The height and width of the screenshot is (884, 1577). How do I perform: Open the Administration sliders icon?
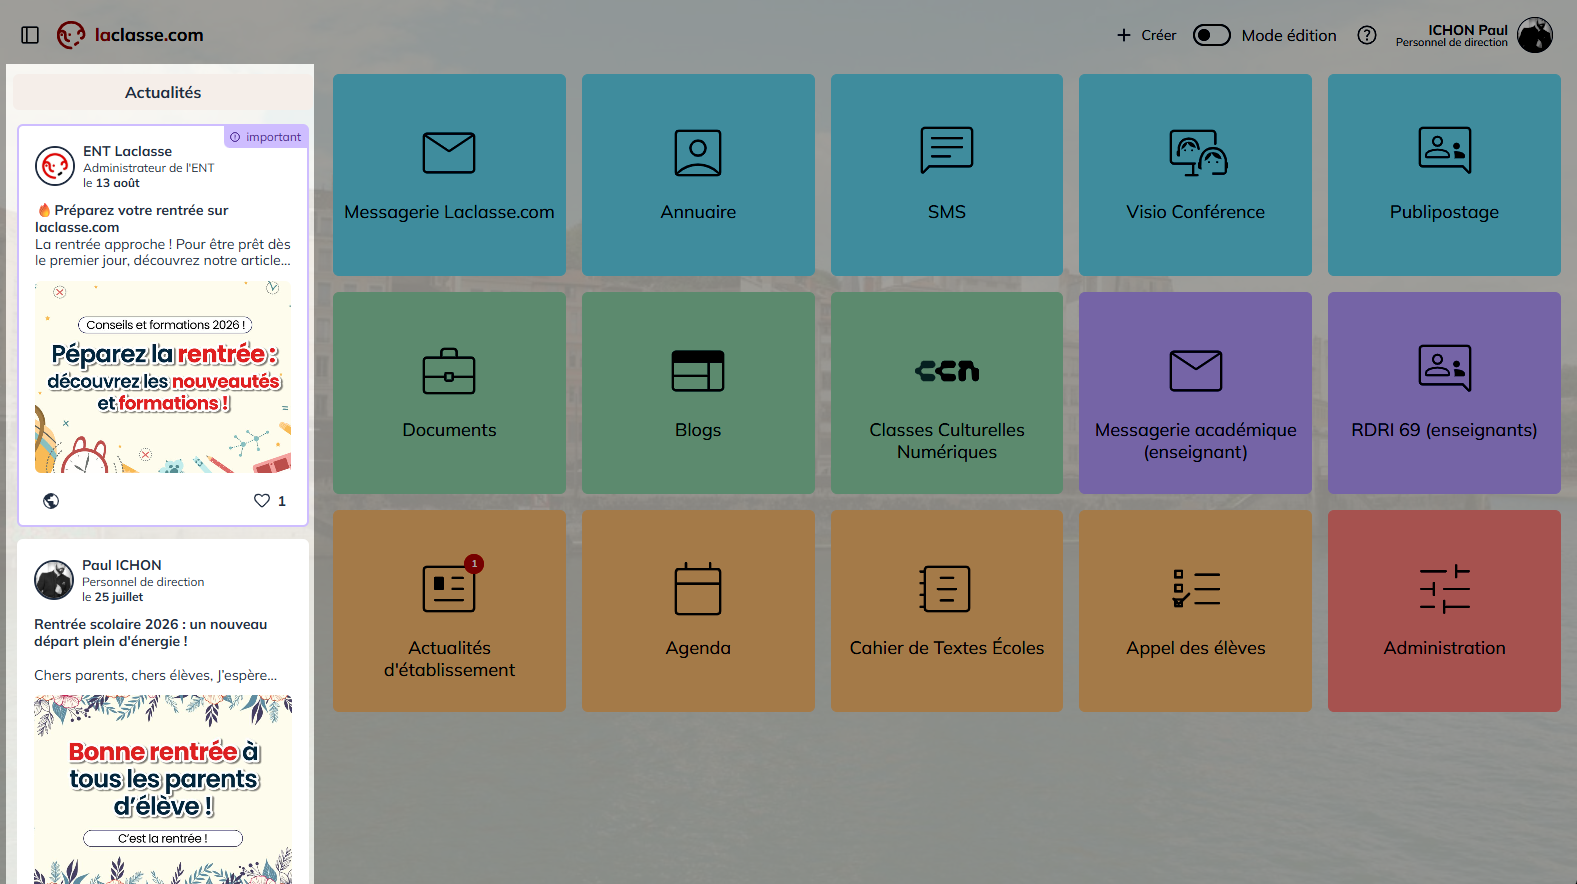[1445, 589]
